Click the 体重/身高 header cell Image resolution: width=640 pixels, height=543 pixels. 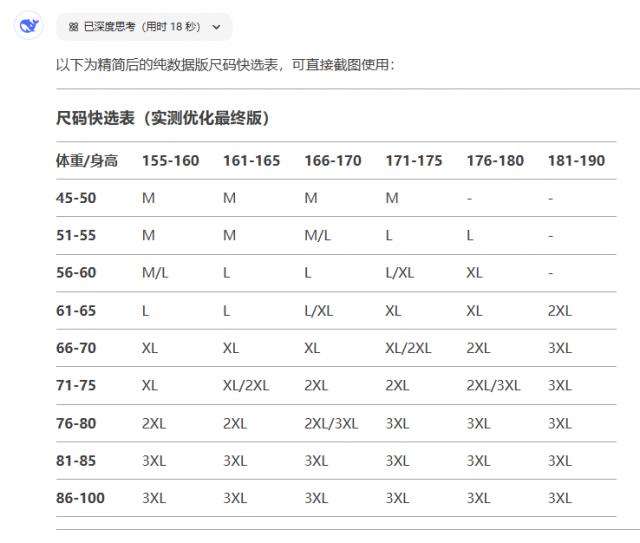[87, 160]
